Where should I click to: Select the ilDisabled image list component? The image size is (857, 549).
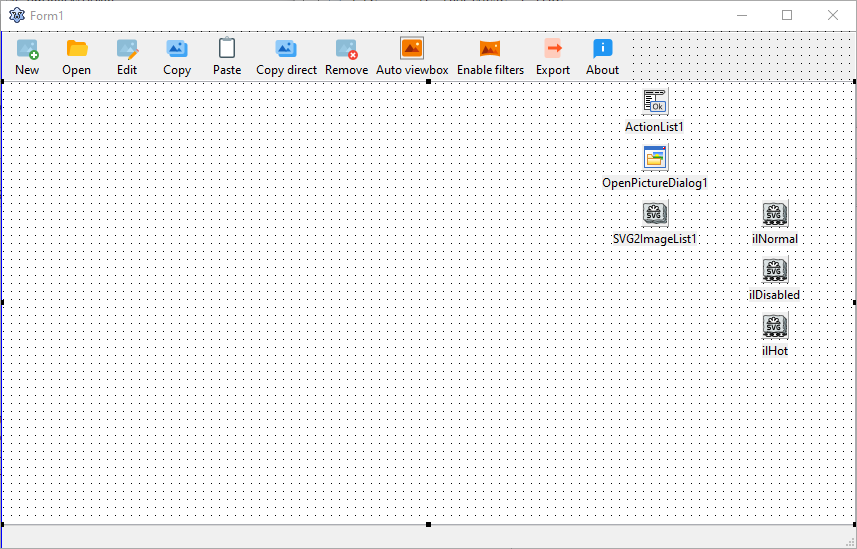(775, 269)
